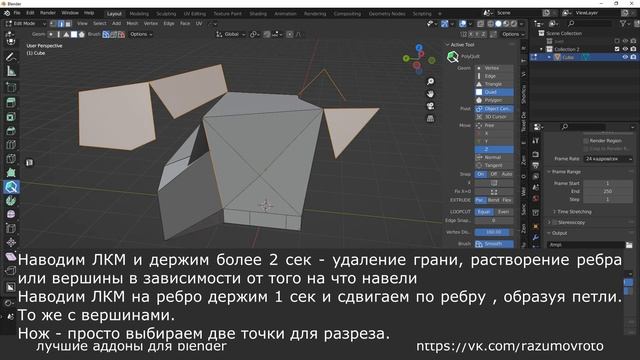This screenshot has width=640, height=360.
Task: Enable the Render Region checkbox
Action: tap(586, 140)
